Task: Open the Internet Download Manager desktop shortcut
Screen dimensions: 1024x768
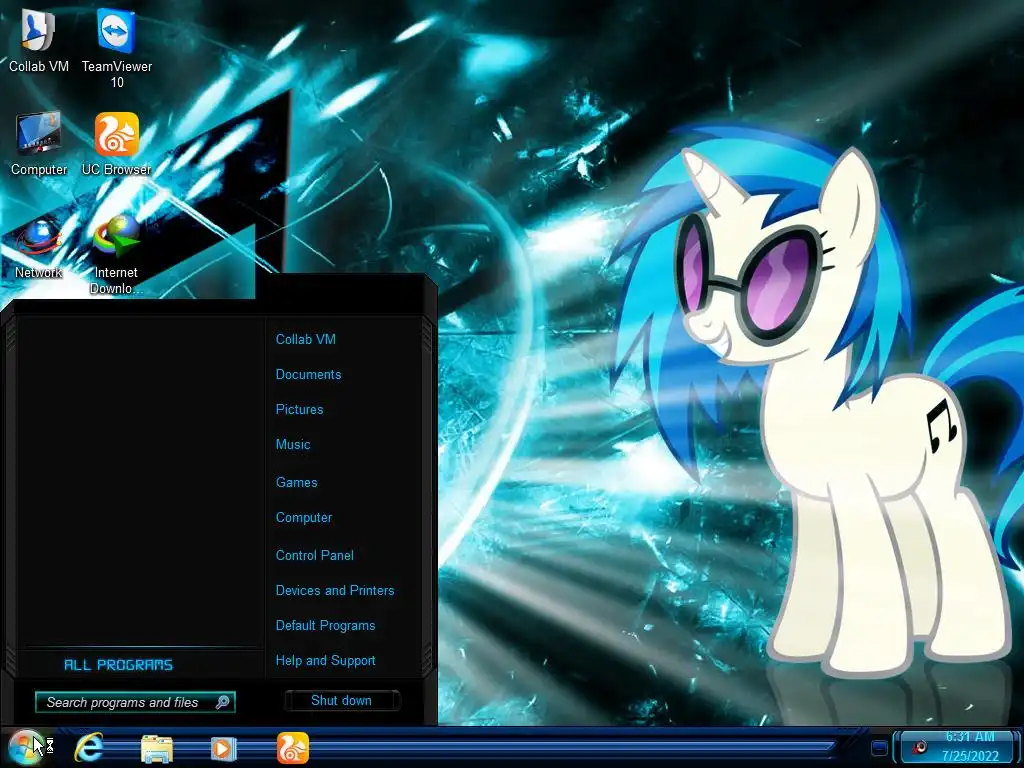Action: click(116, 256)
